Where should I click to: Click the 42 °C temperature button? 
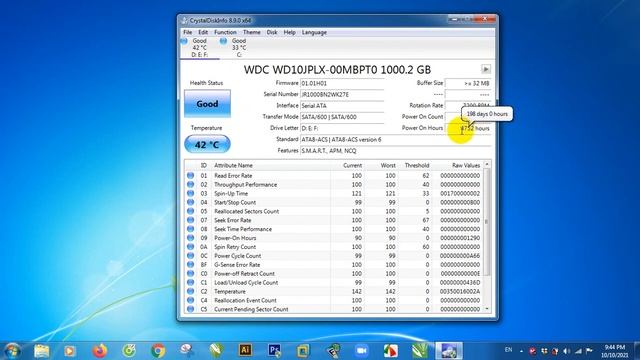(x=207, y=144)
